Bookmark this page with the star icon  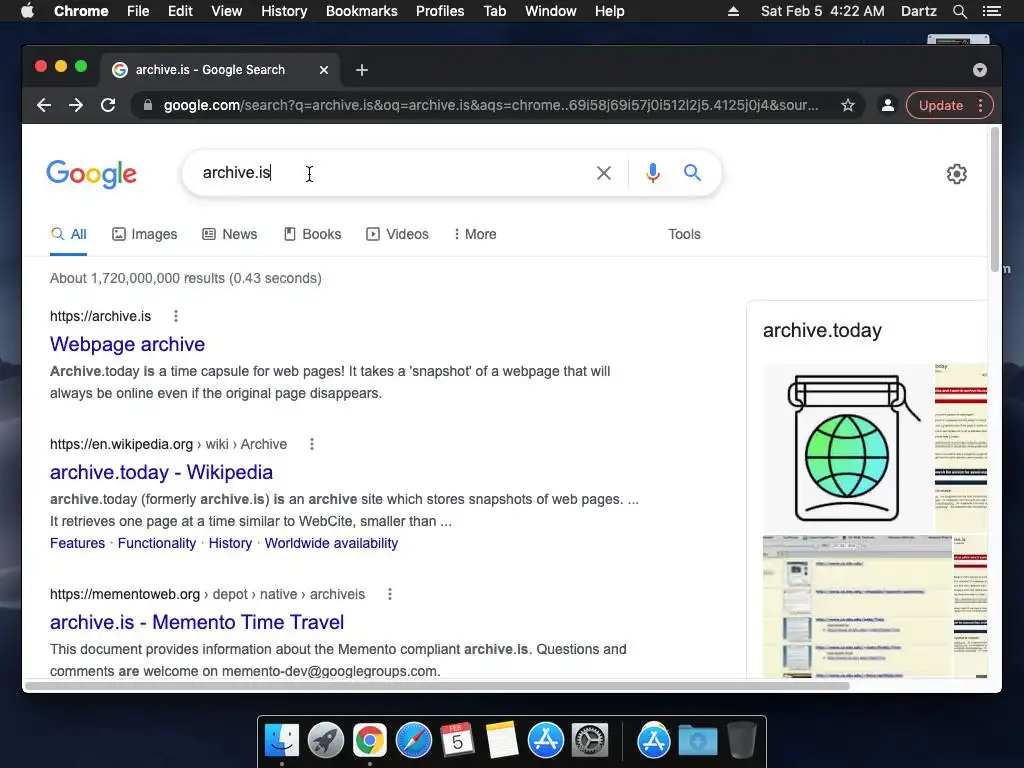(848, 105)
